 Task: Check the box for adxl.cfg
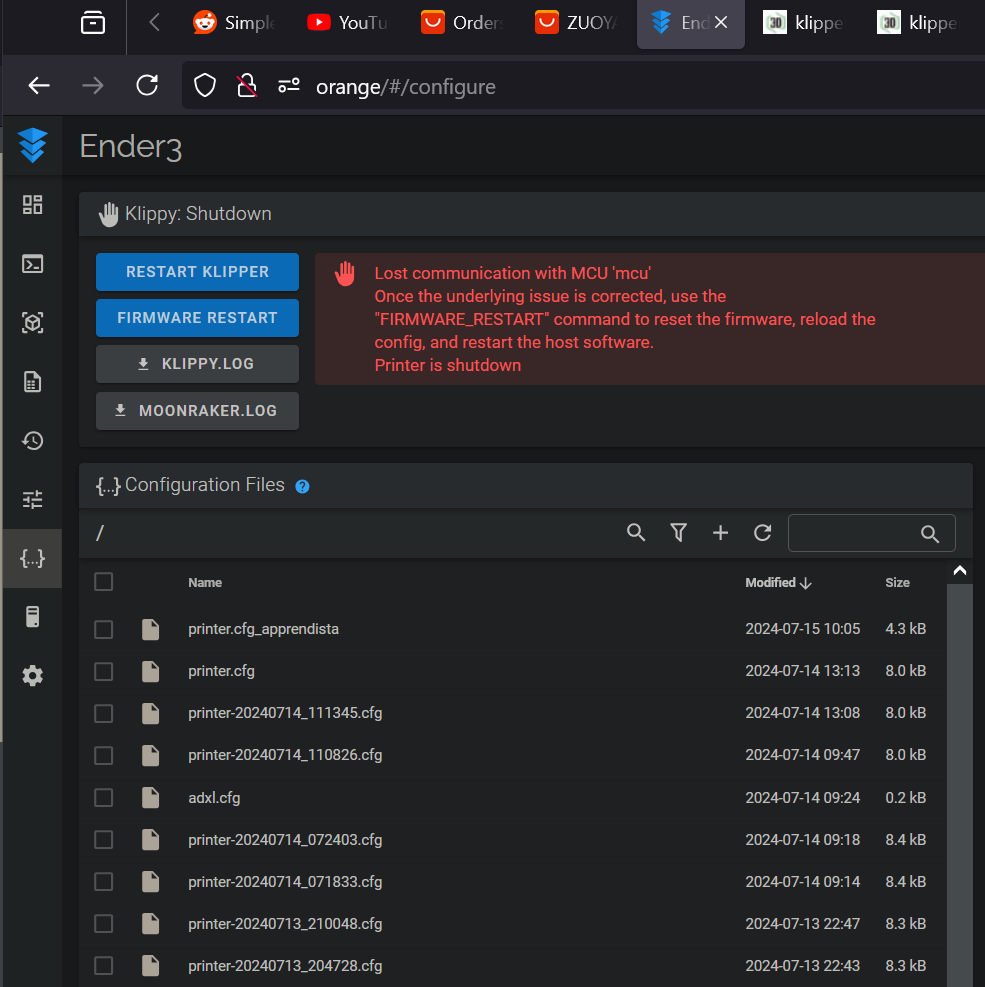[x=103, y=798]
